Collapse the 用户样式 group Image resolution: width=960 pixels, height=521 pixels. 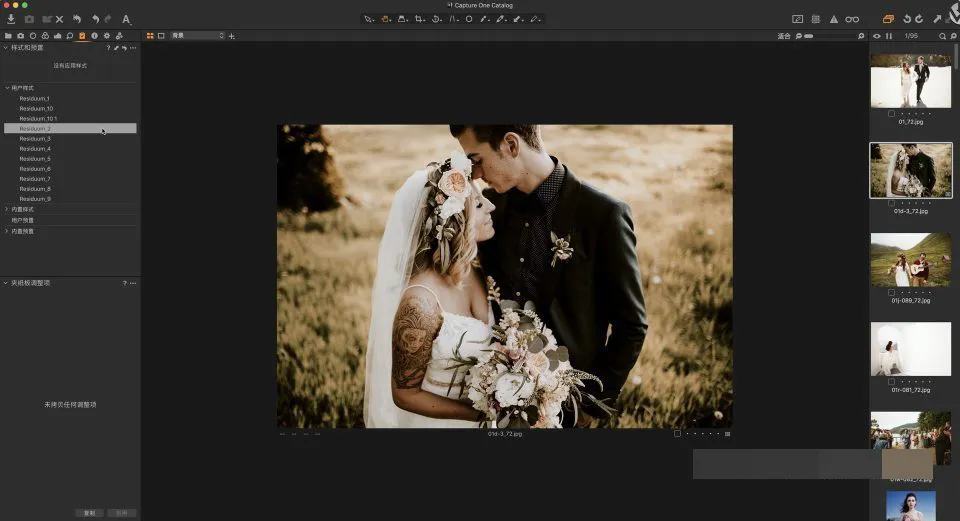[7, 88]
